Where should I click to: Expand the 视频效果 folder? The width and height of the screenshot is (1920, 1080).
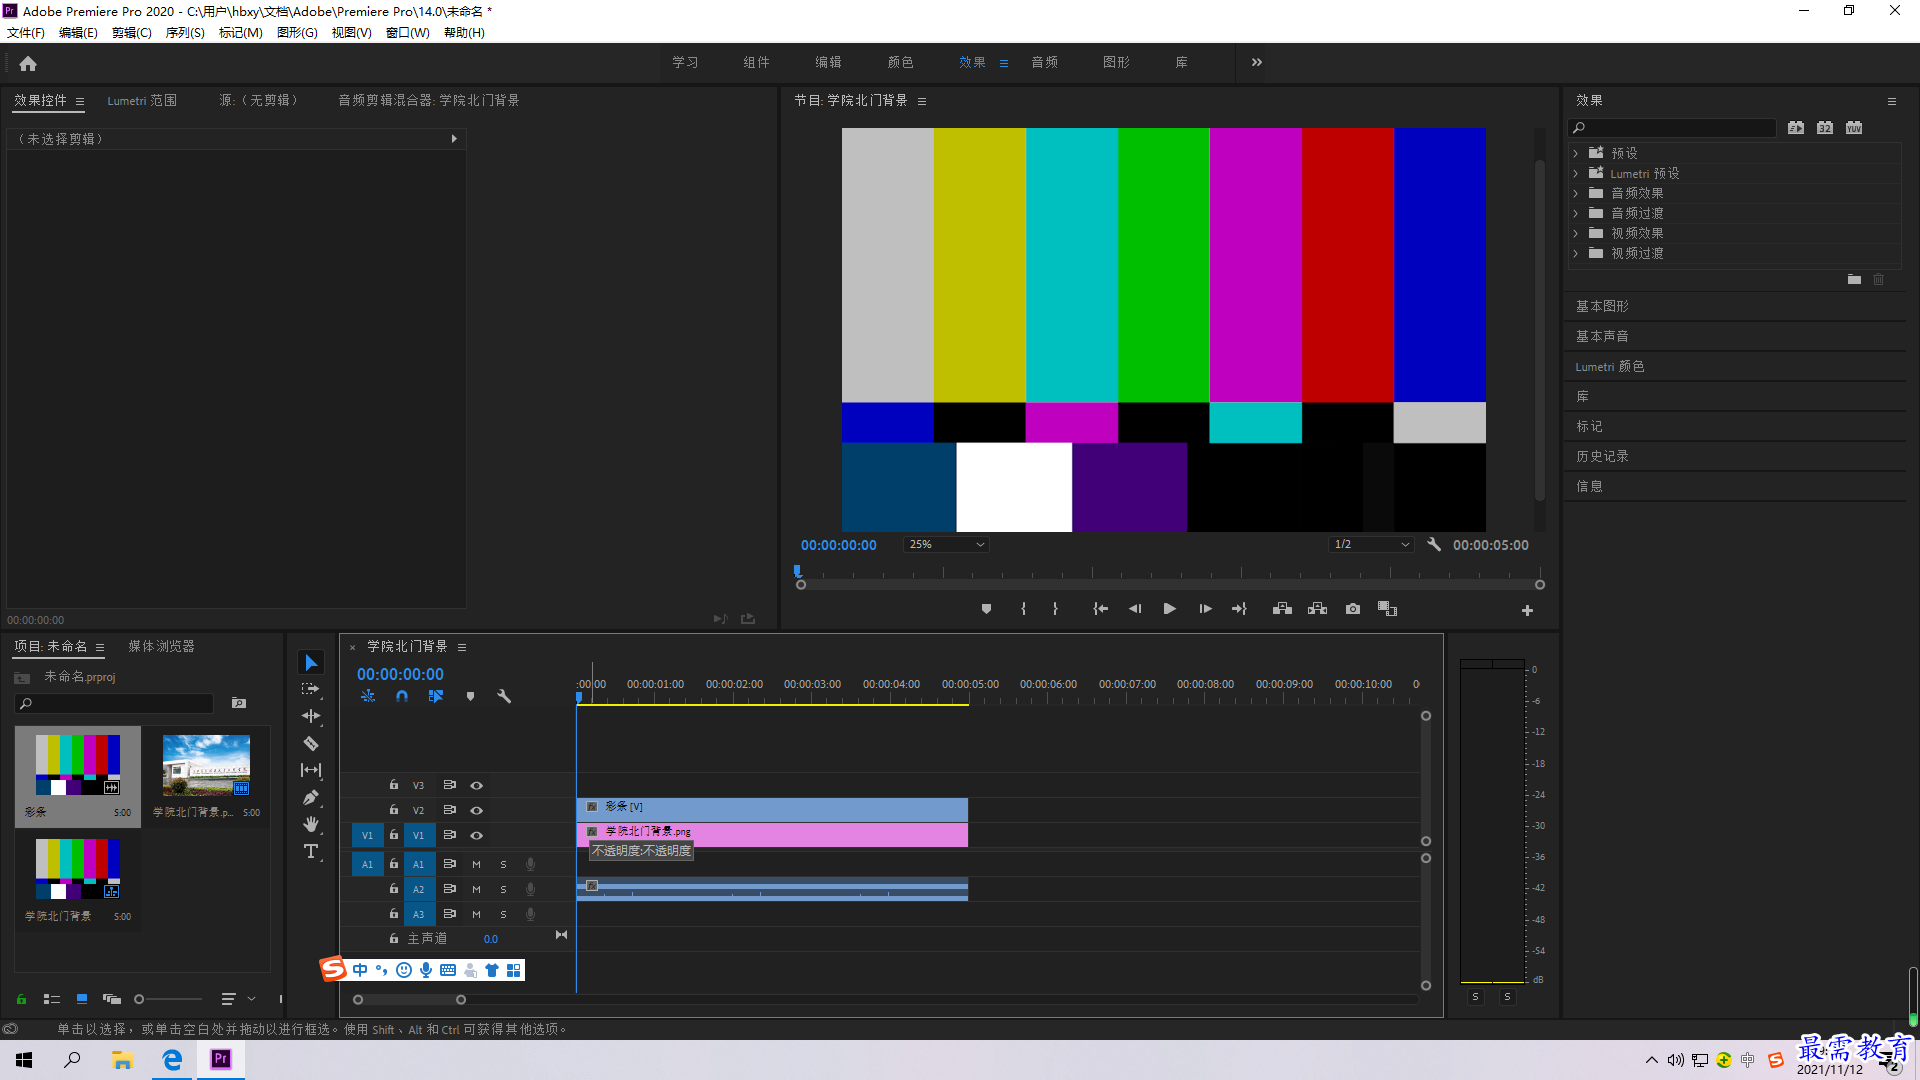coord(1576,233)
